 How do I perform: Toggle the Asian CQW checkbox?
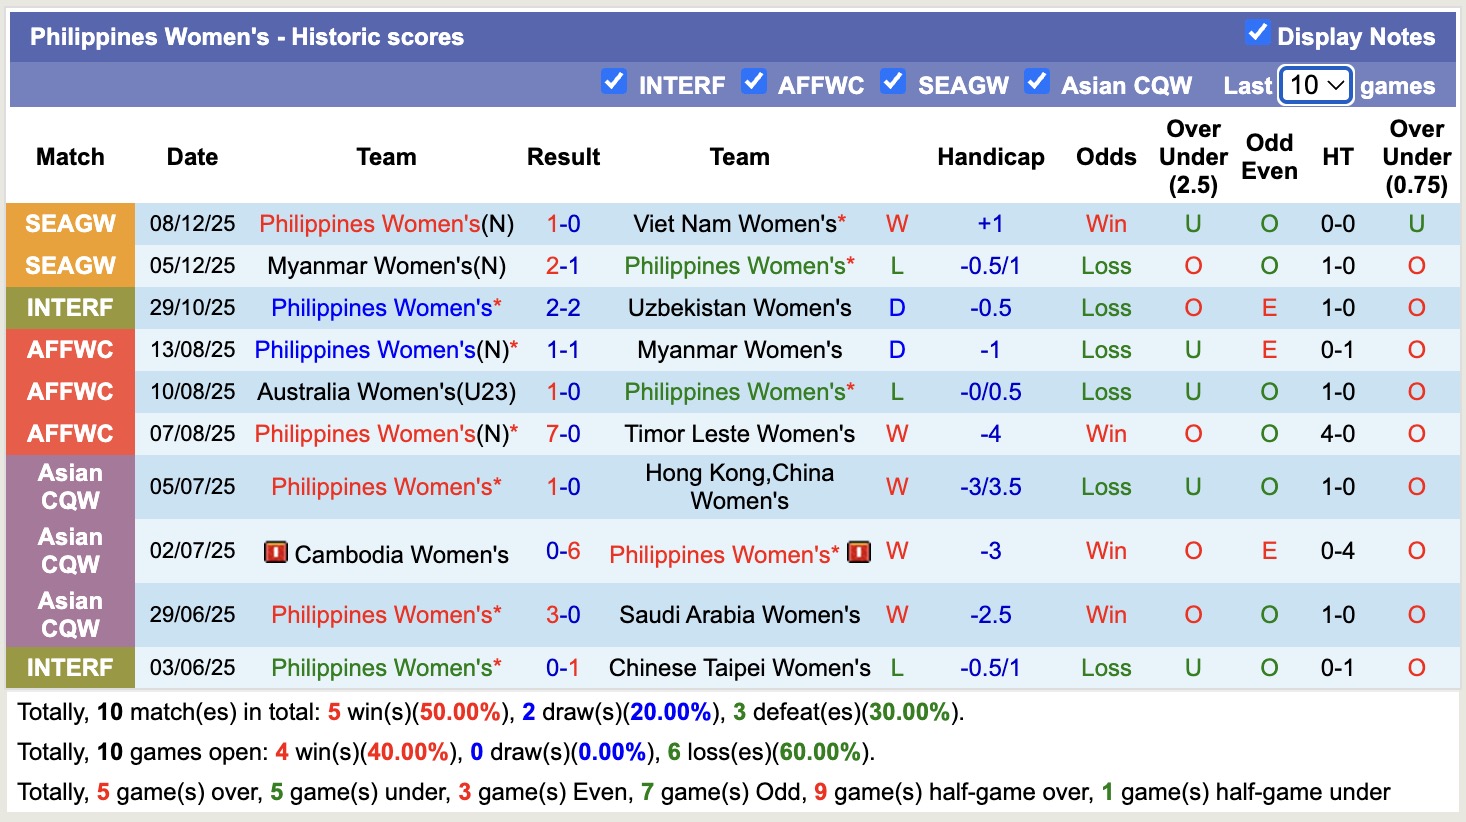click(1036, 82)
